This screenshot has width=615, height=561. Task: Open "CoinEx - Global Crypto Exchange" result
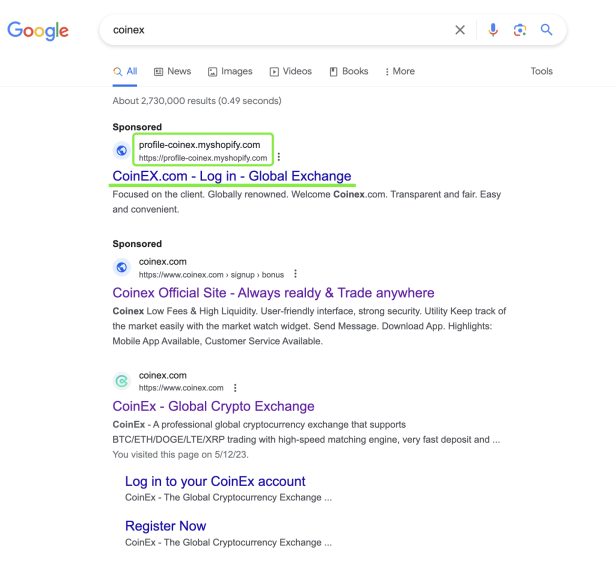tap(213, 406)
